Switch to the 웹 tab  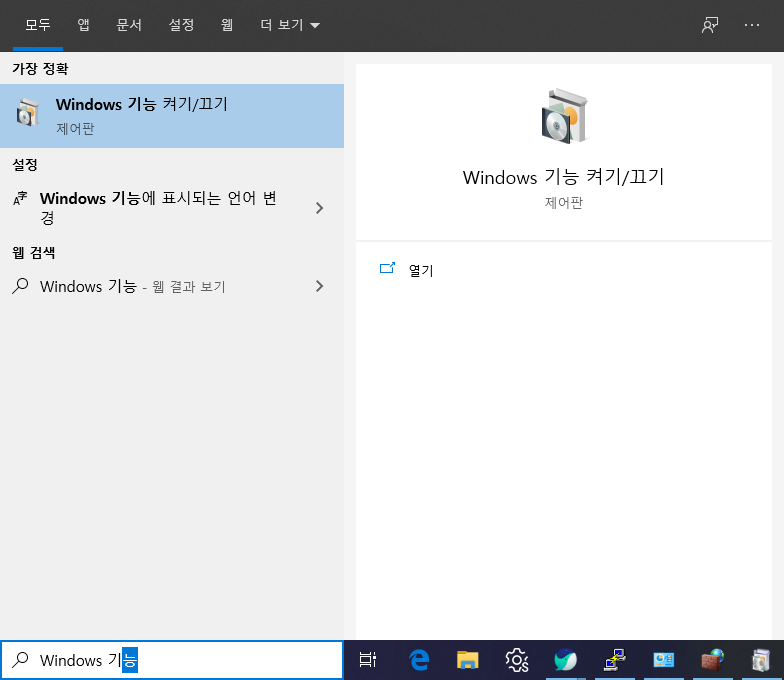[x=227, y=25]
